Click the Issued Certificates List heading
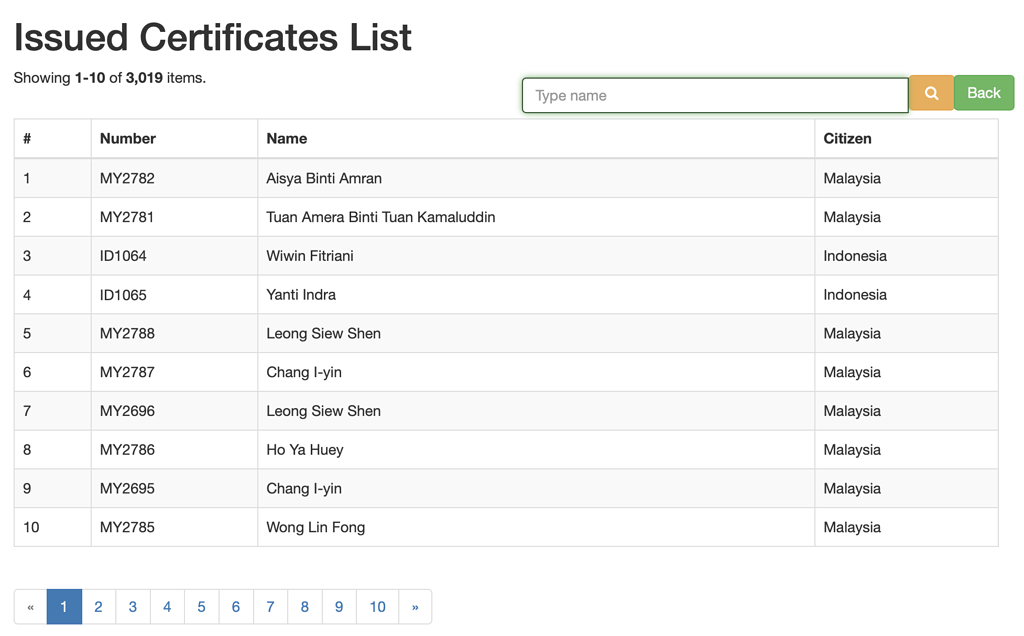1024x636 pixels. click(212, 37)
